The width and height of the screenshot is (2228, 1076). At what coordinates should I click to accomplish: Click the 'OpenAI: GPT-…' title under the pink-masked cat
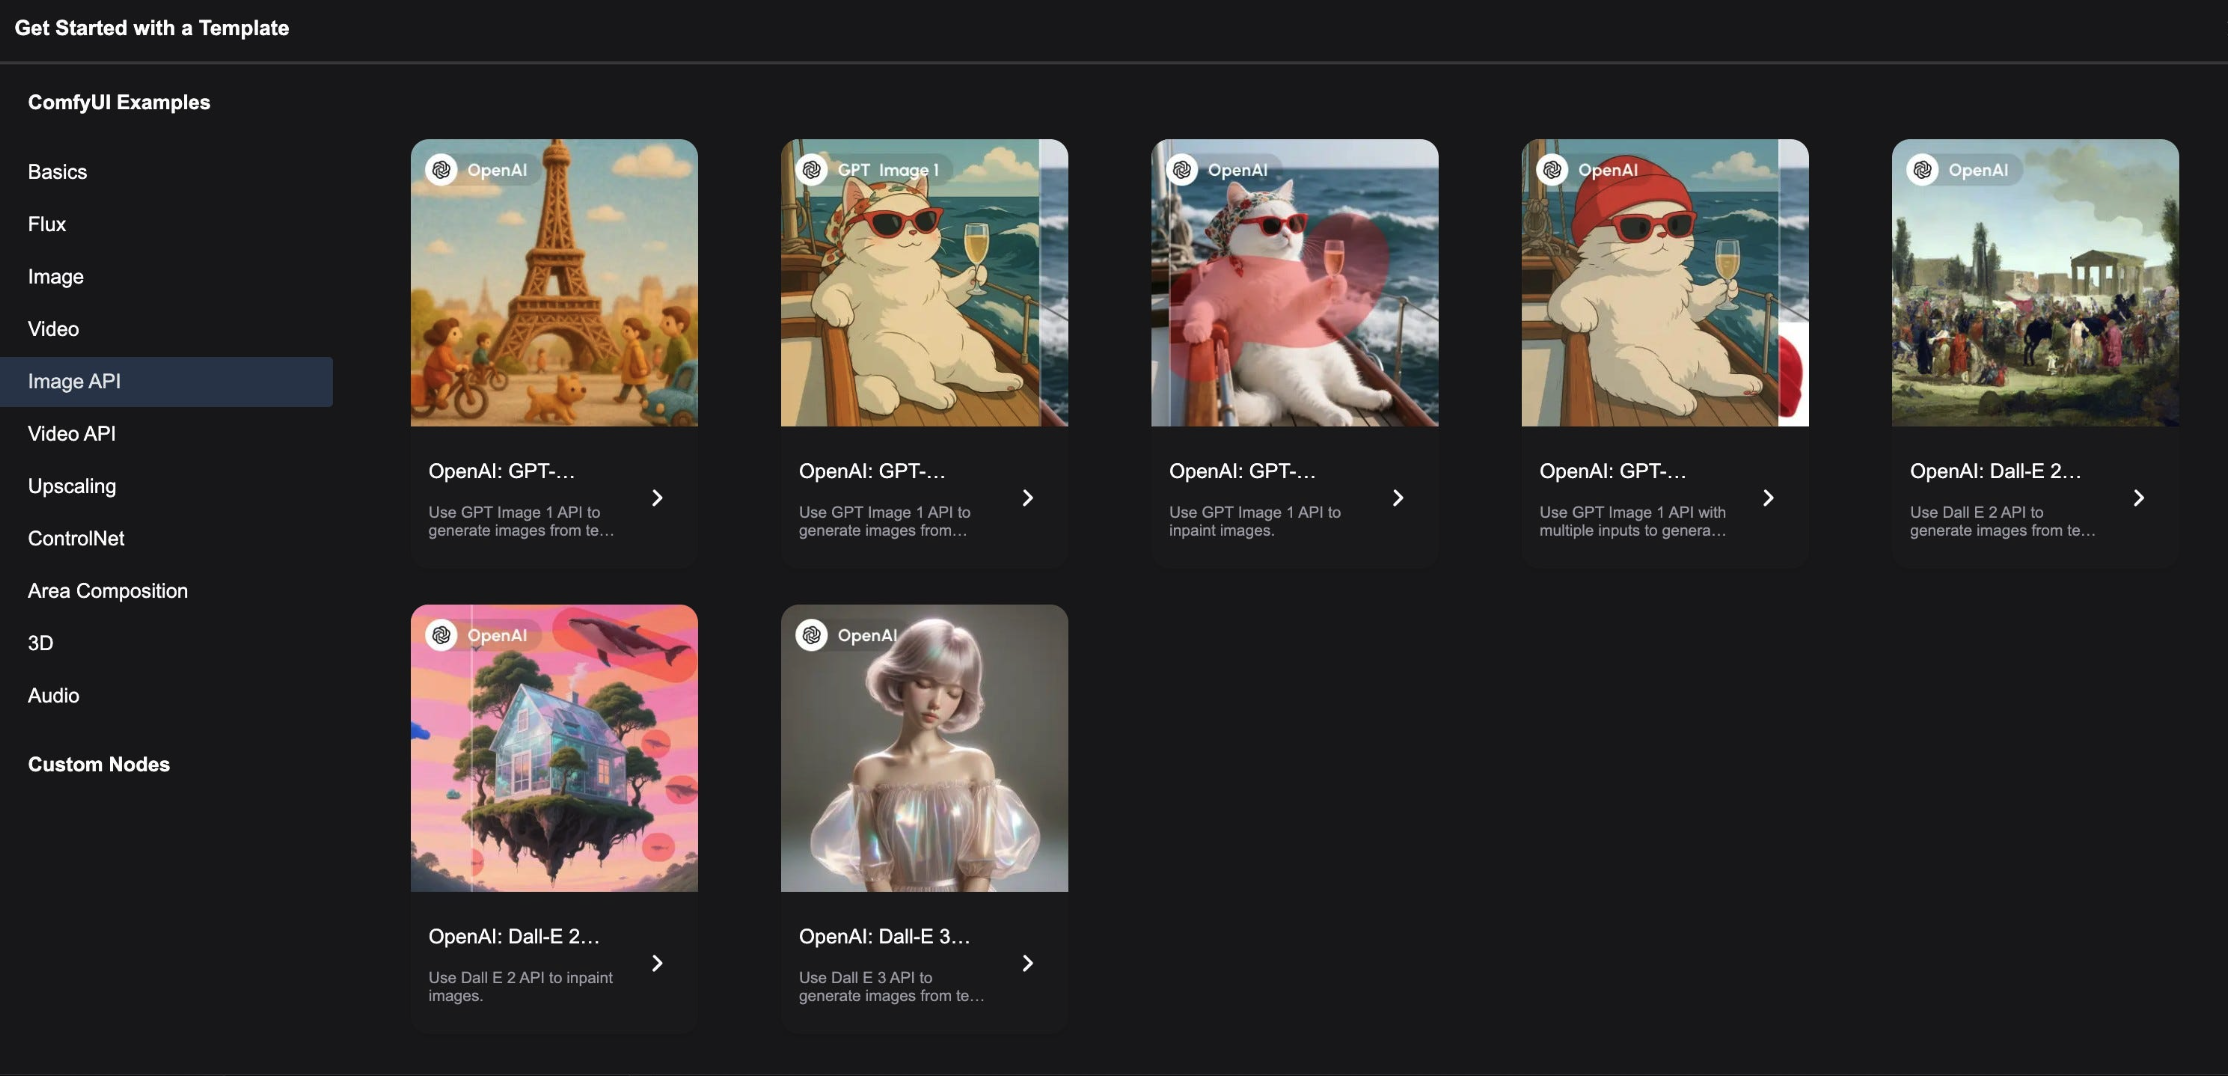[1243, 471]
